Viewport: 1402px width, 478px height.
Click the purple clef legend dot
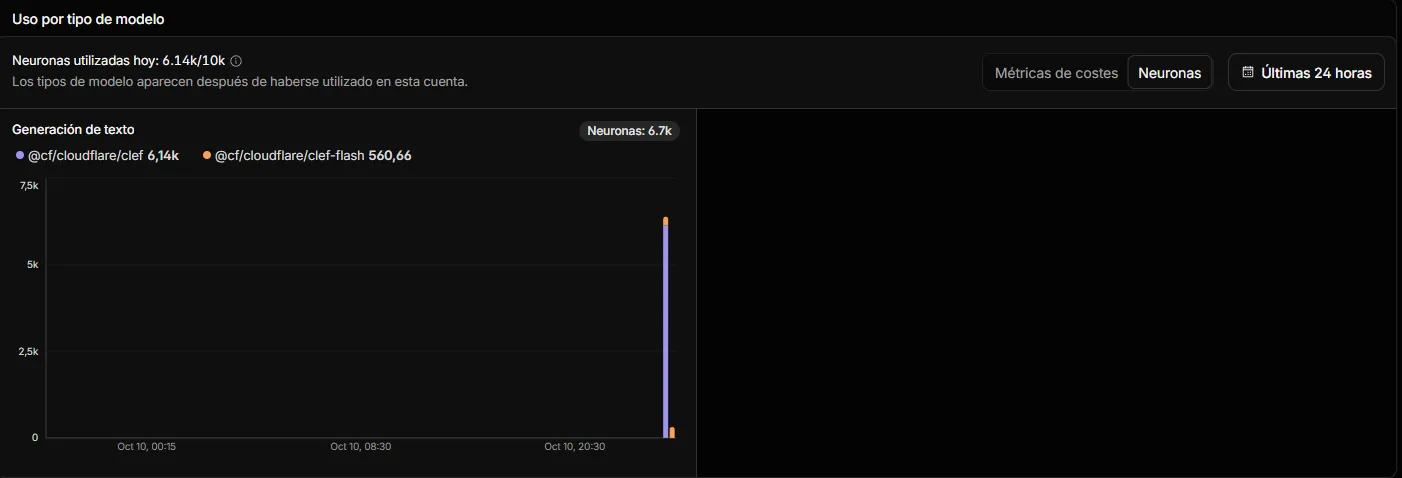point(20,155)
